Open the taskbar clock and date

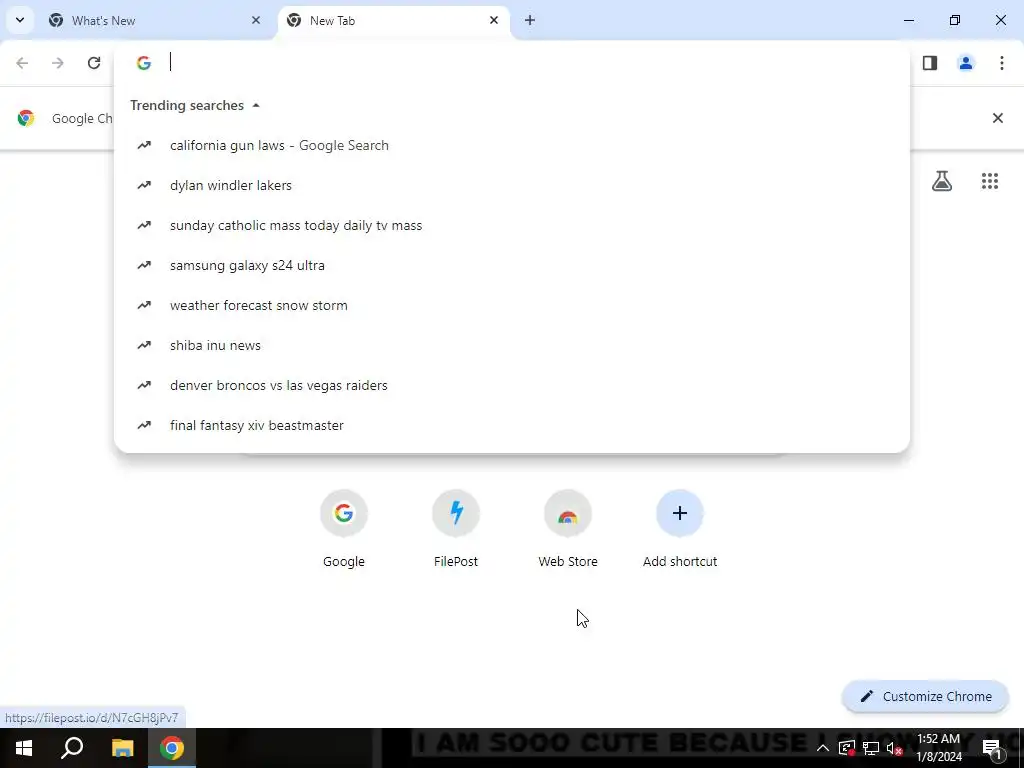[x=938, y=748]
